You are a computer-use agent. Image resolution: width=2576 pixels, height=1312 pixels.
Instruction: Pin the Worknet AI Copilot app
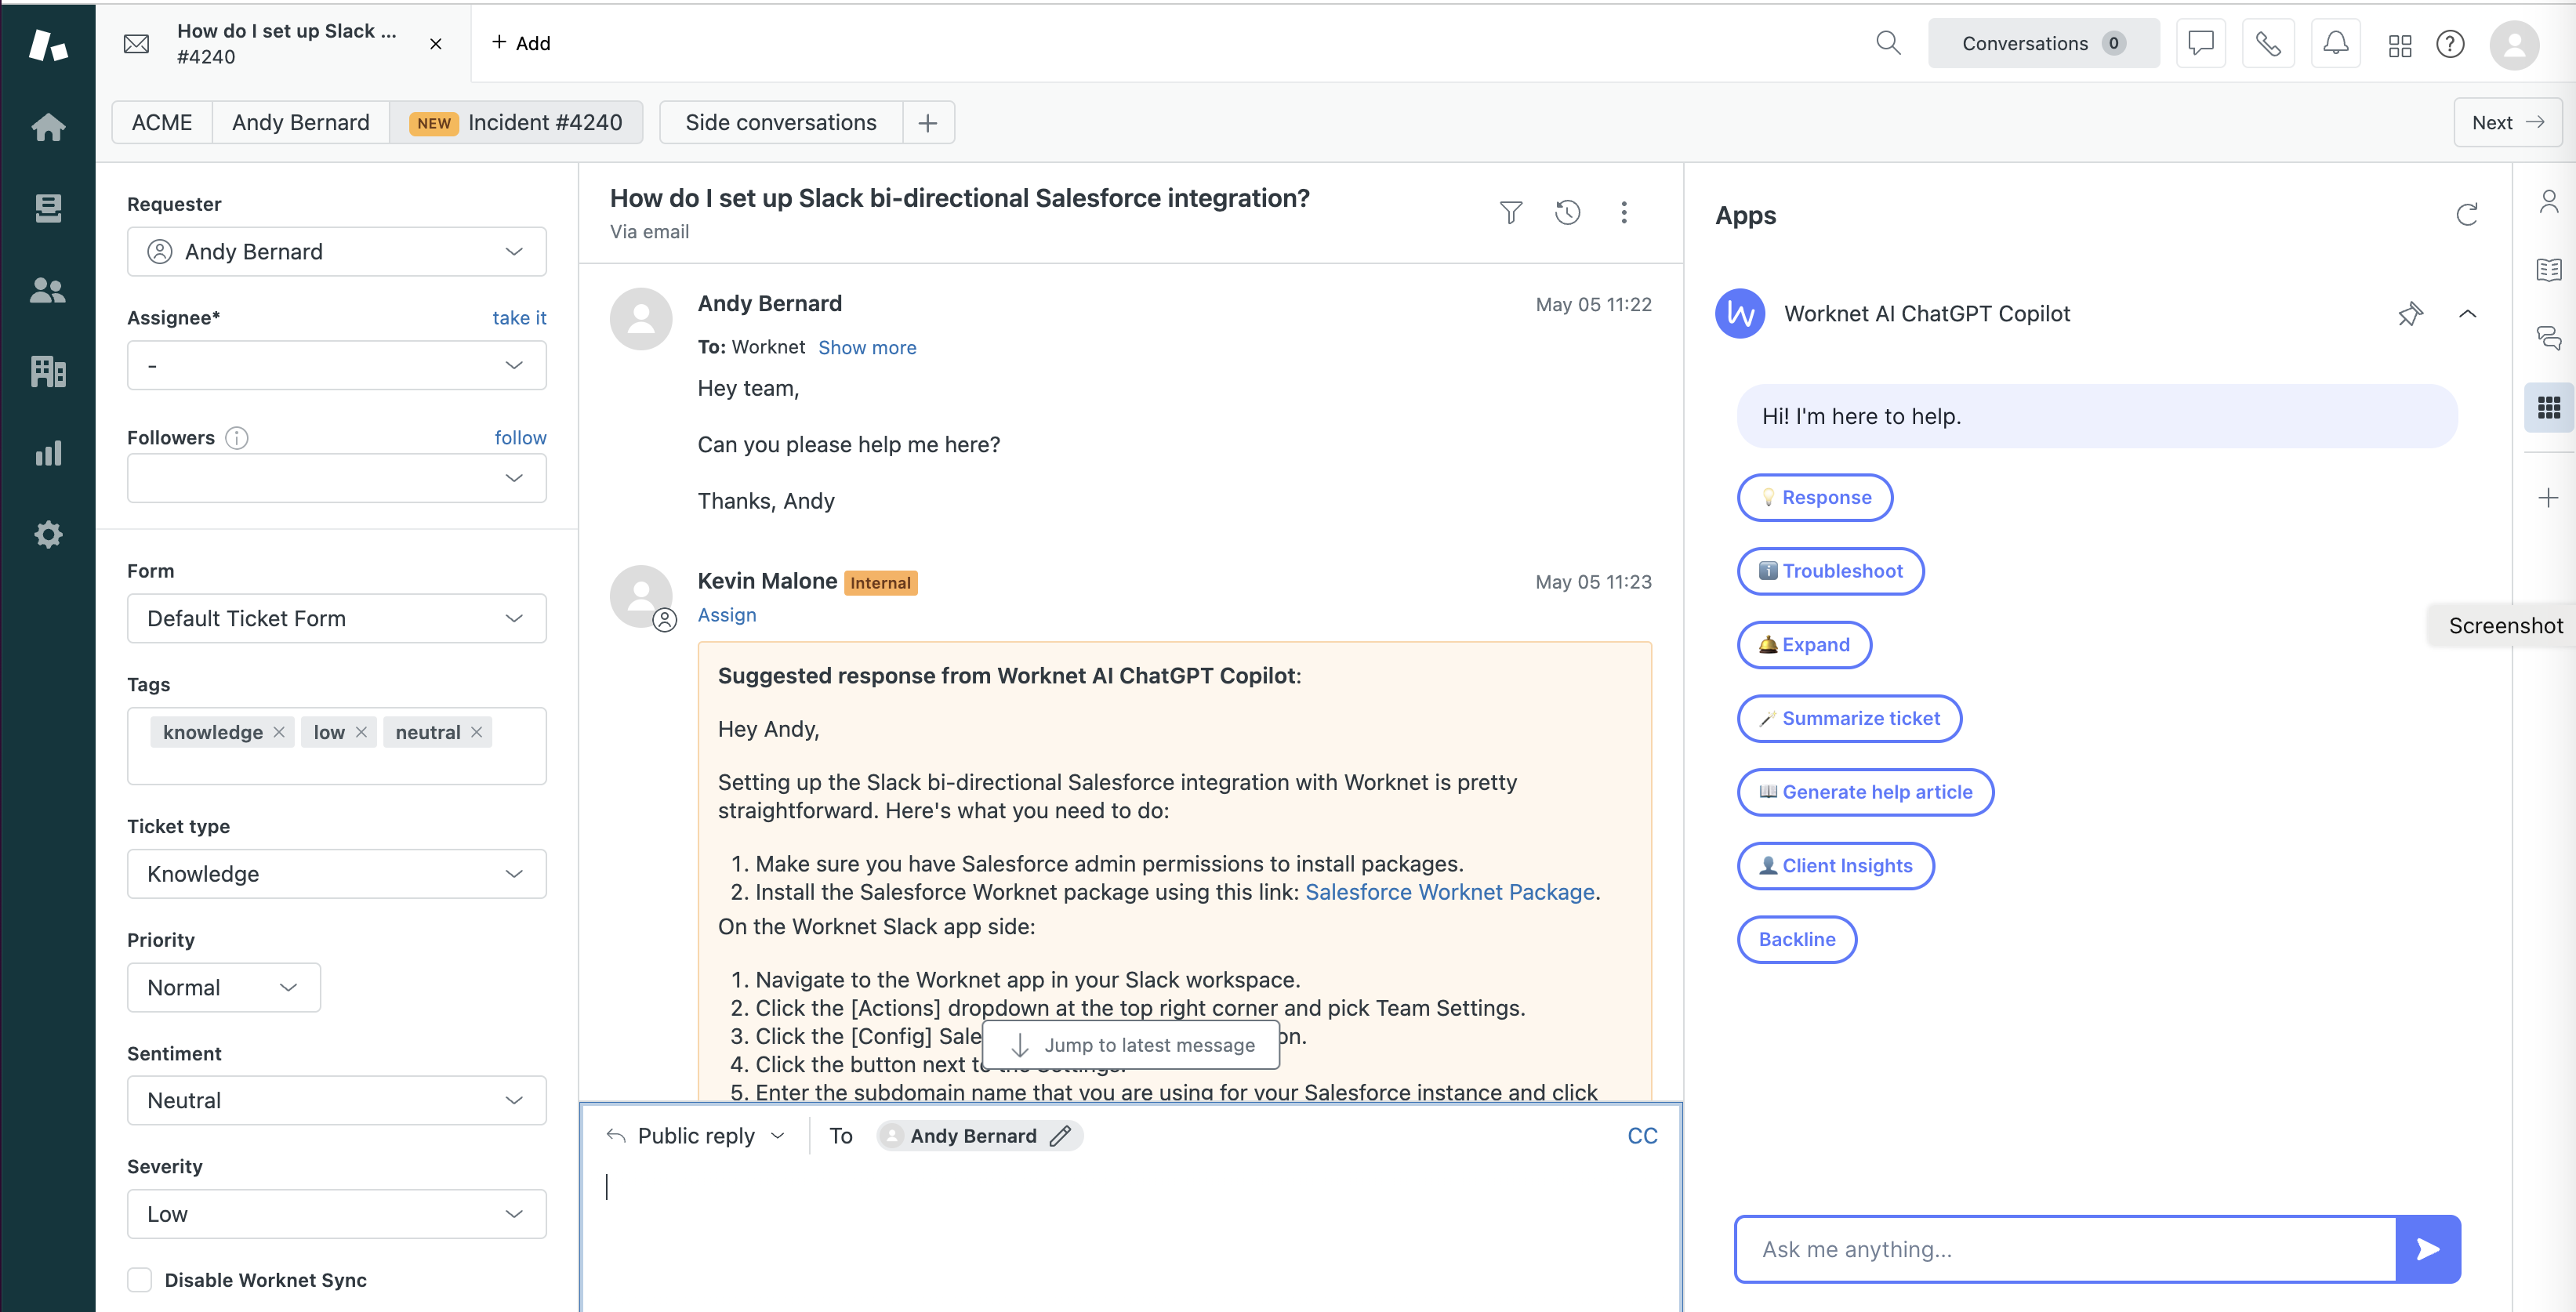point(2410,314)
